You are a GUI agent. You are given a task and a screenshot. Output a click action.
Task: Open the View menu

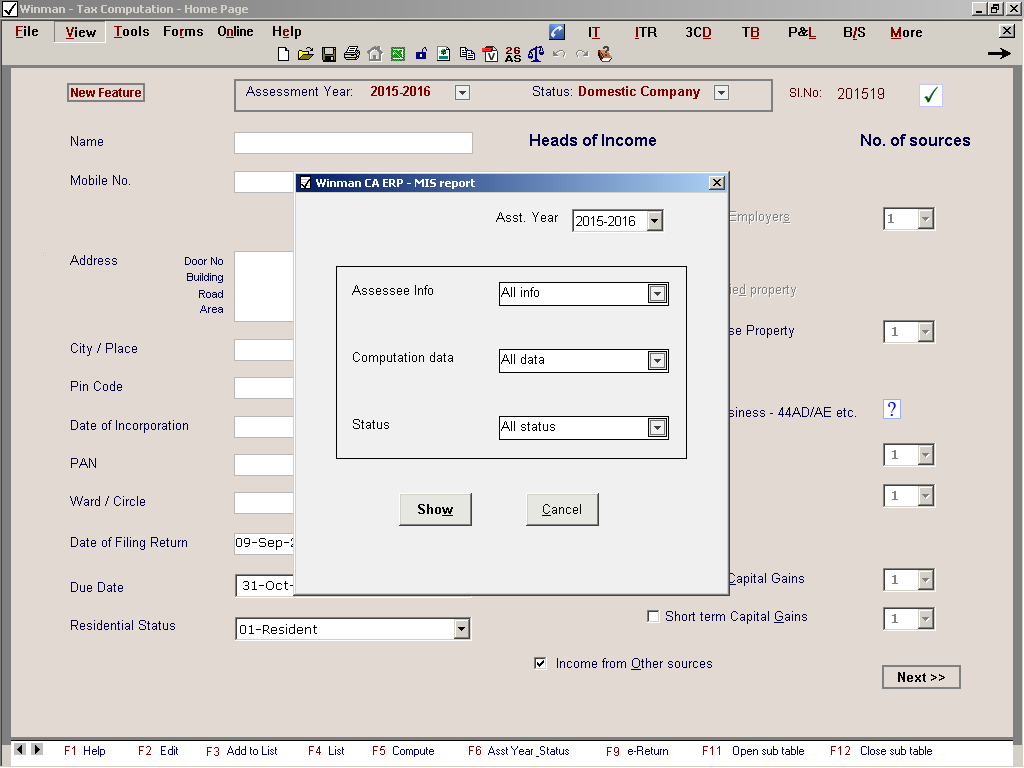(x=80, y=33)
